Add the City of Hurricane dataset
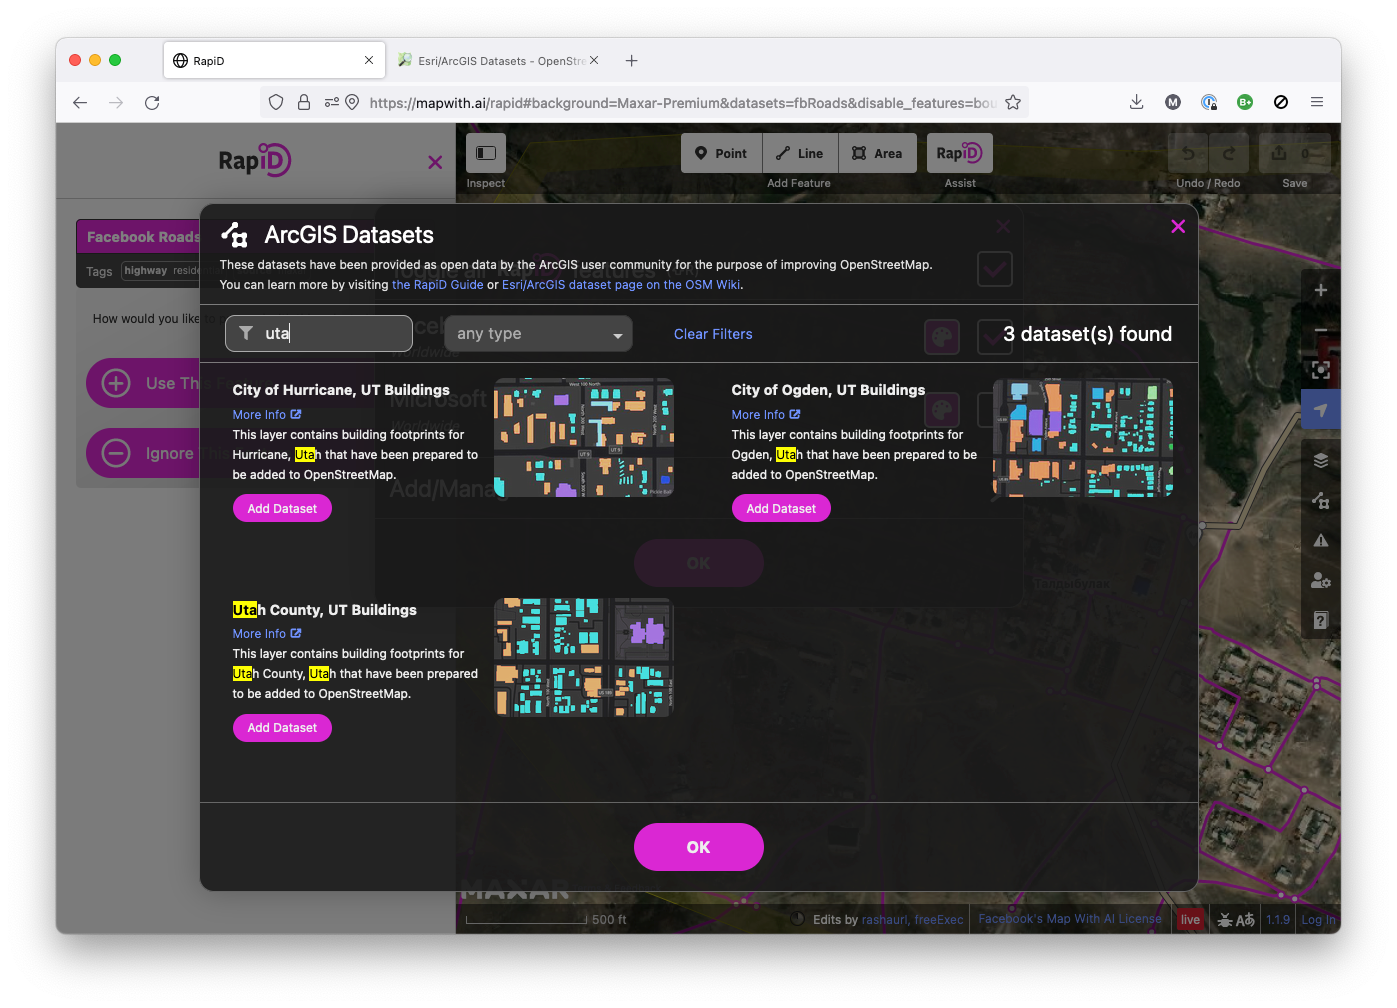1397x1008 pixels. pyautogui.click(x=282, y=508)
